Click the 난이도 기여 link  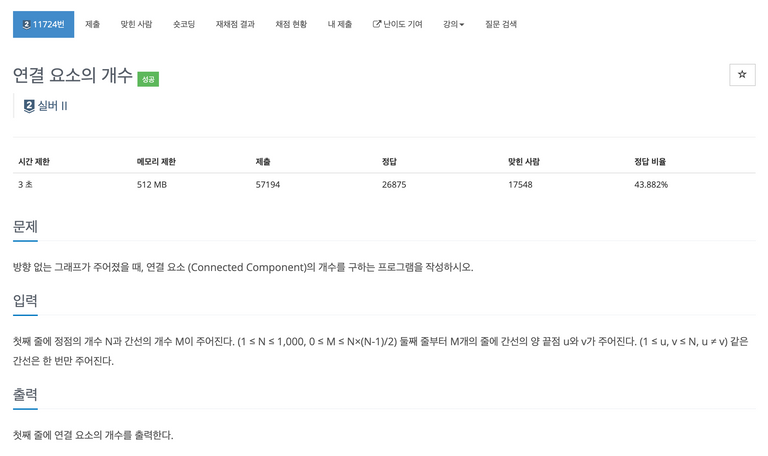point(398,24)
